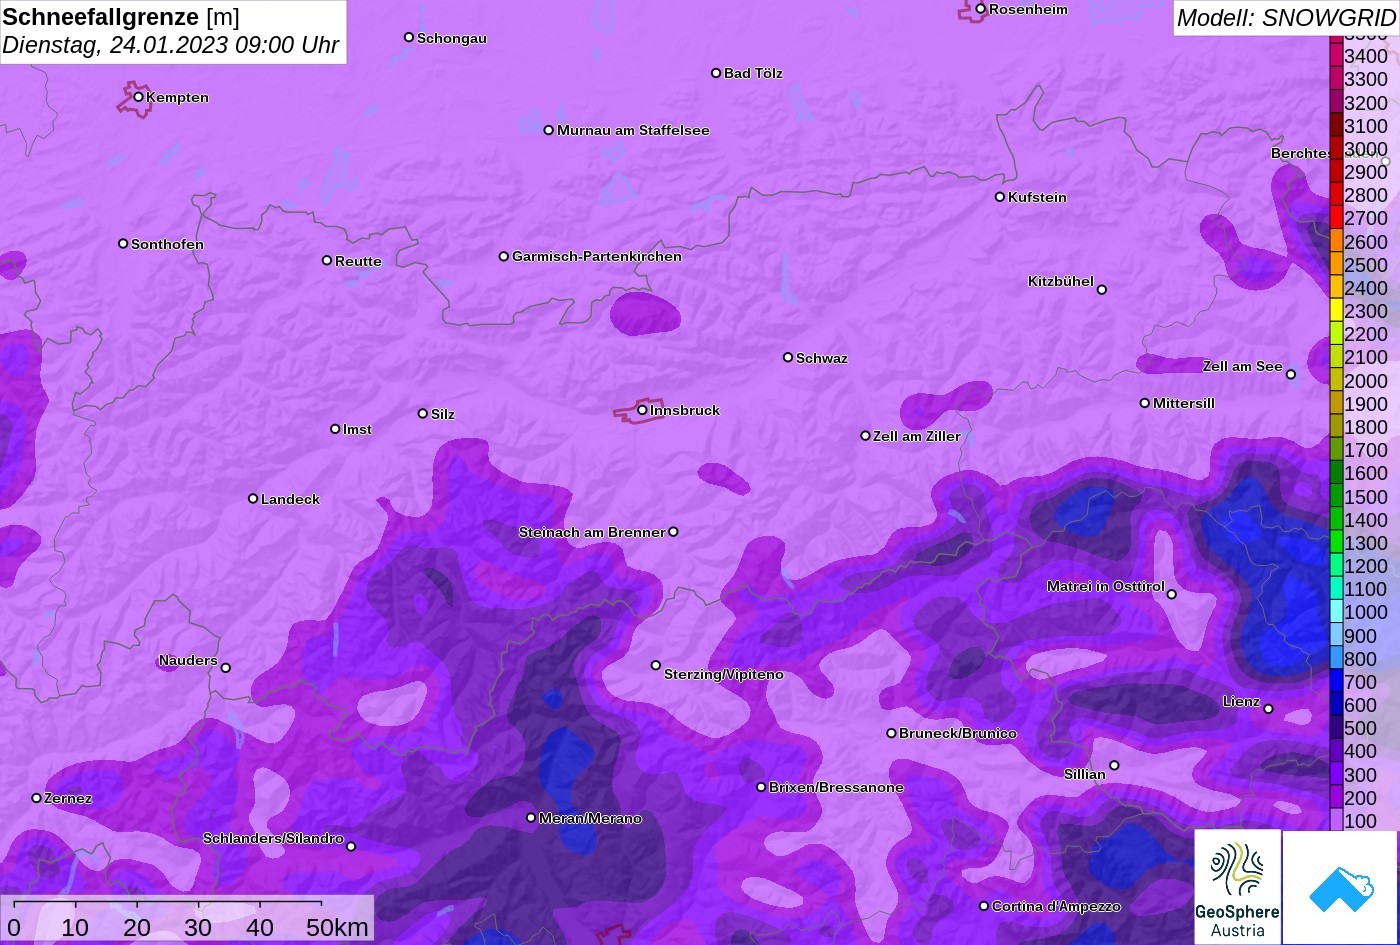
Task: Click the Silz label text
Action: click(x=443, y=414)
